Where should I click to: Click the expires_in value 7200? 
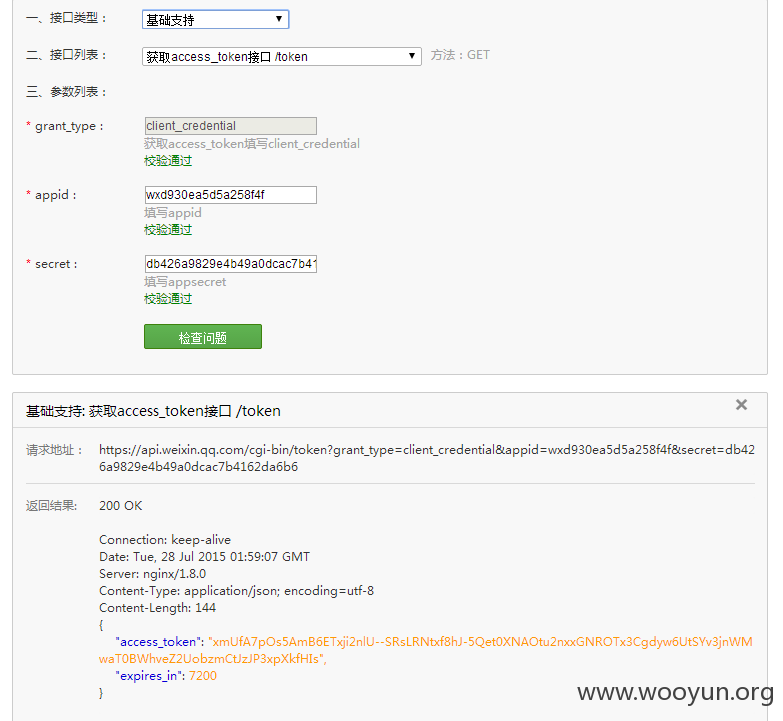[203, 676]
